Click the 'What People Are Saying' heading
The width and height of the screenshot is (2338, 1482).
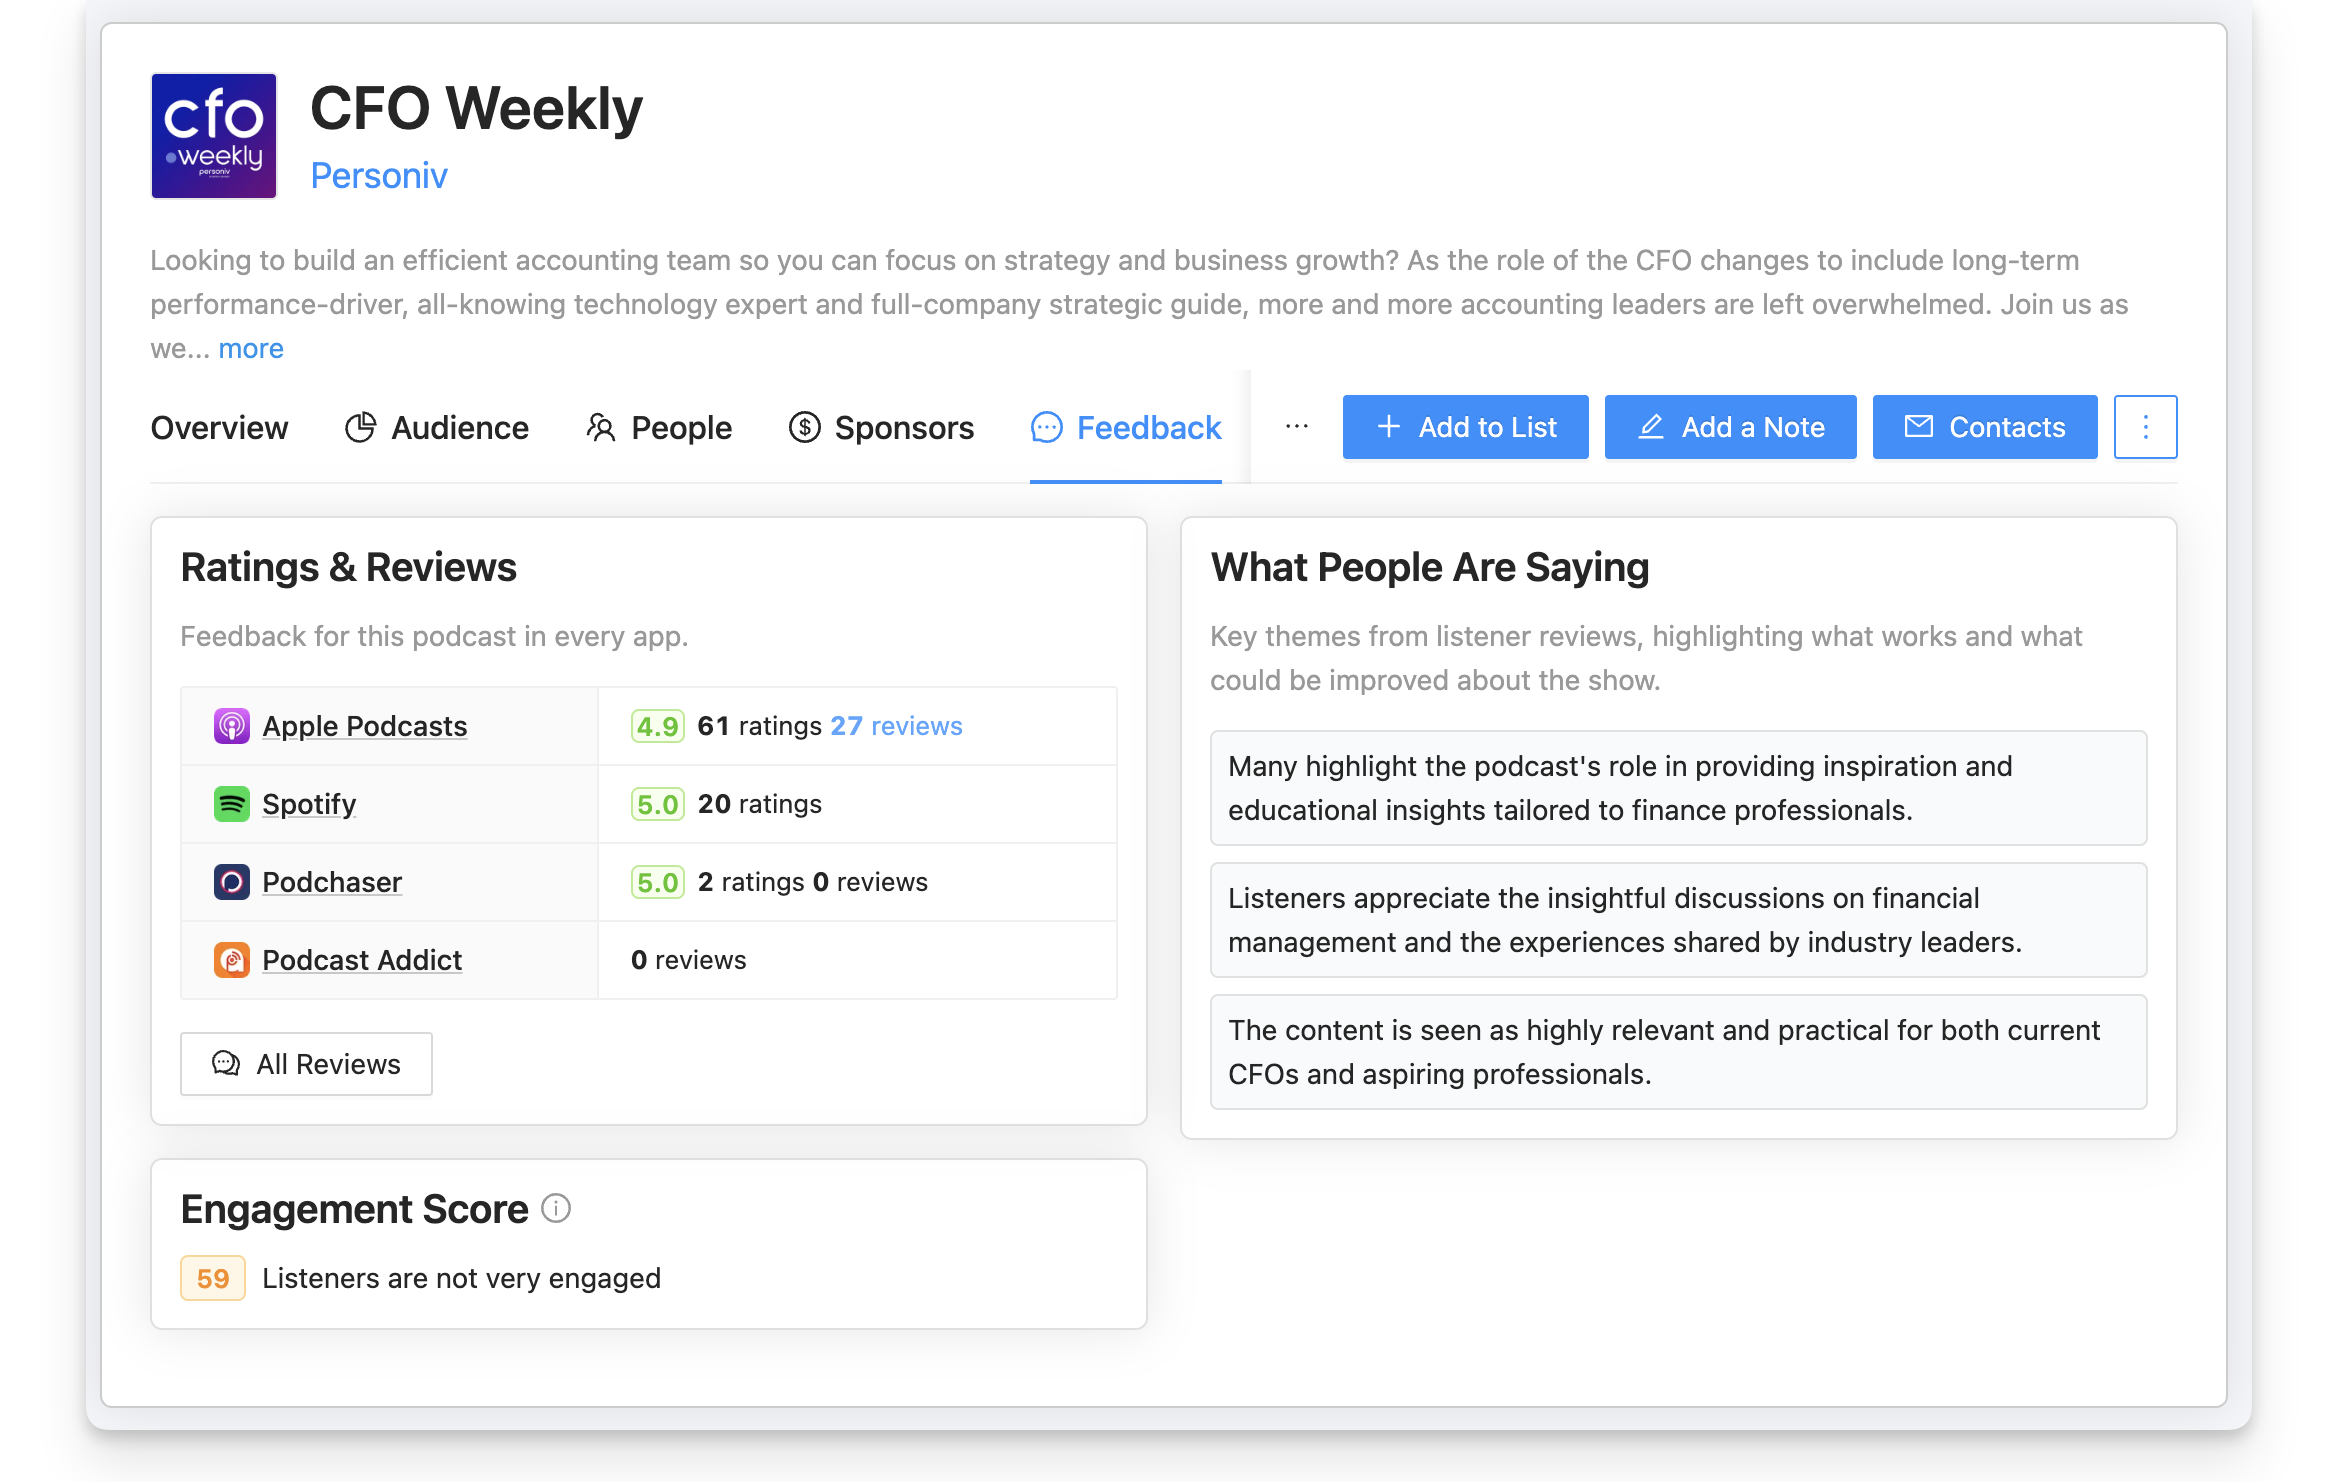pos(1430,567)
